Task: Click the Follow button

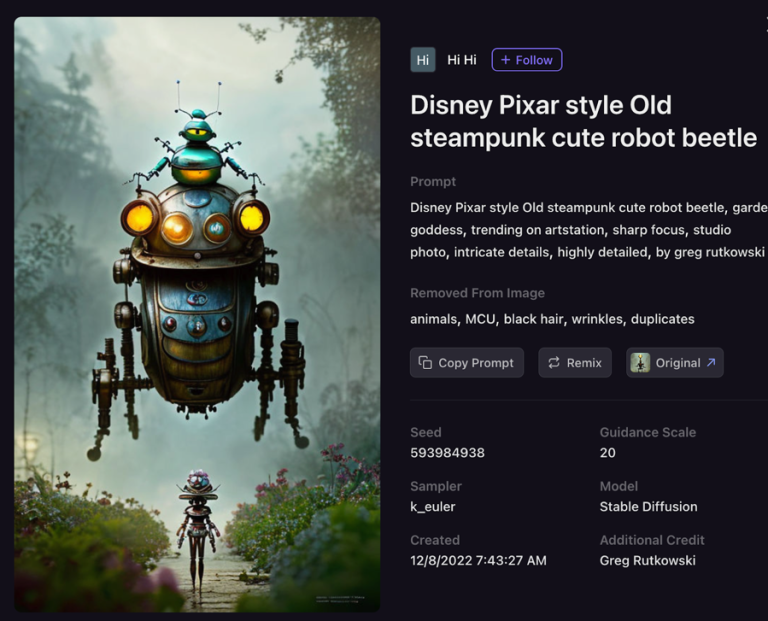Action: click(x=527, y=60)
